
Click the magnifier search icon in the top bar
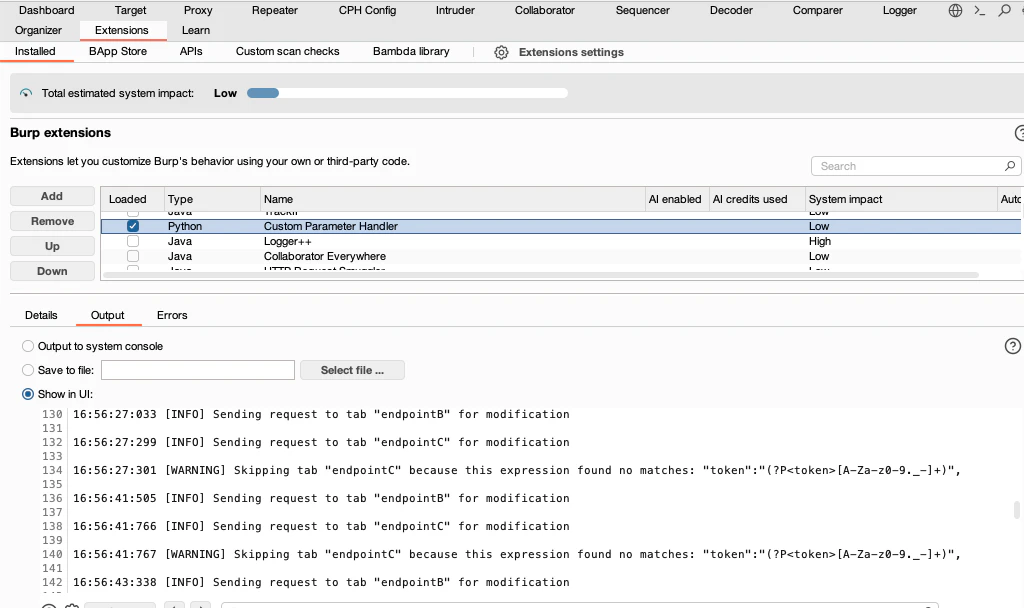point(1004,10)
